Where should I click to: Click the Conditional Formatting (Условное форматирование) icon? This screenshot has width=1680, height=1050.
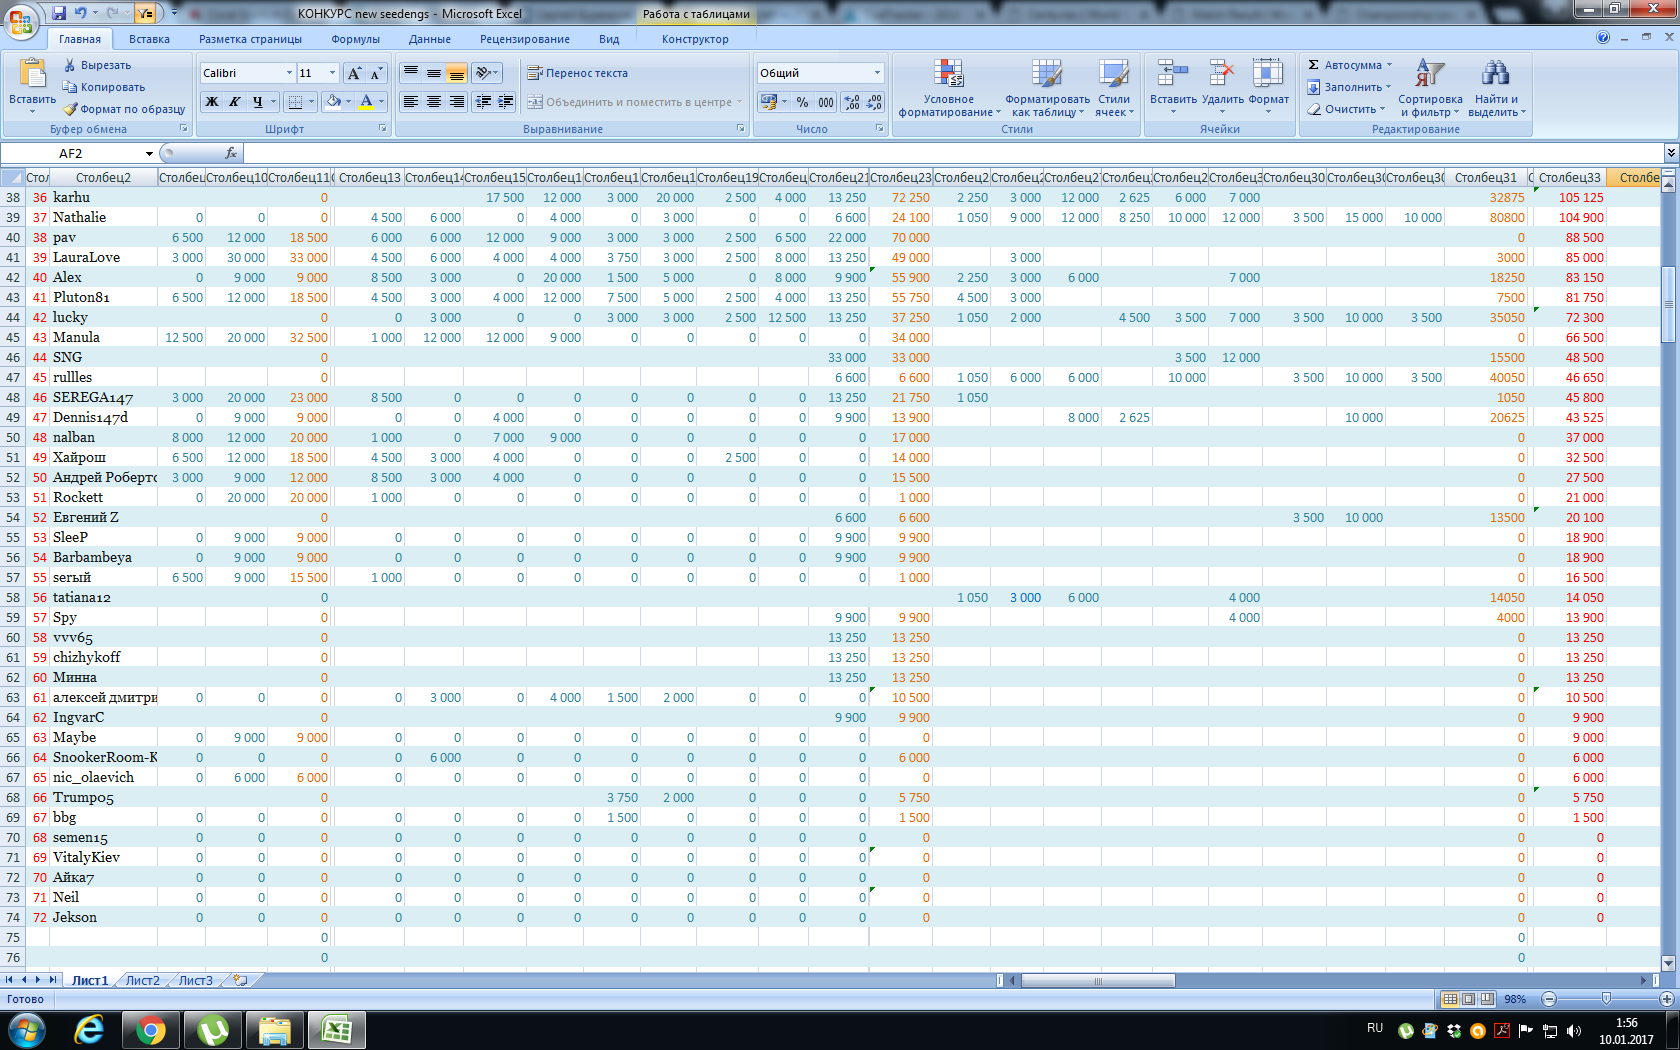pyautogui.click(x=948, y=76)
